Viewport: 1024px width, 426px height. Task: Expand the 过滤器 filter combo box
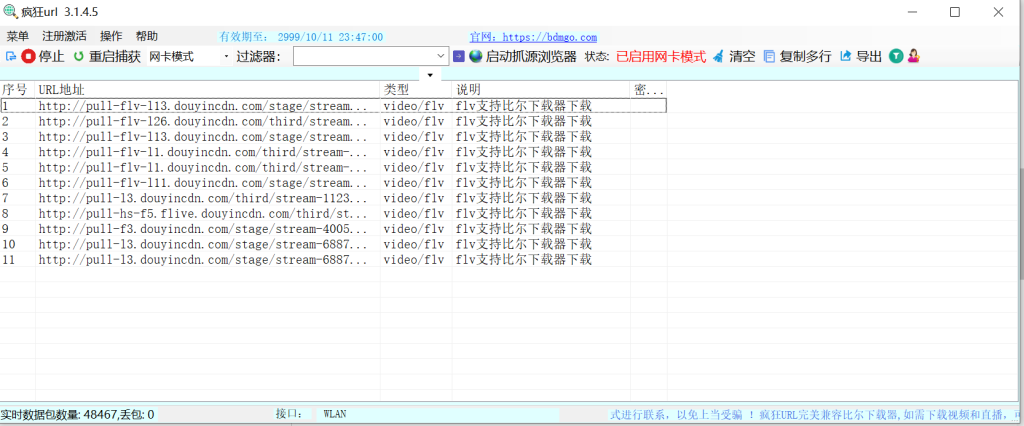[x=441, y=56]
